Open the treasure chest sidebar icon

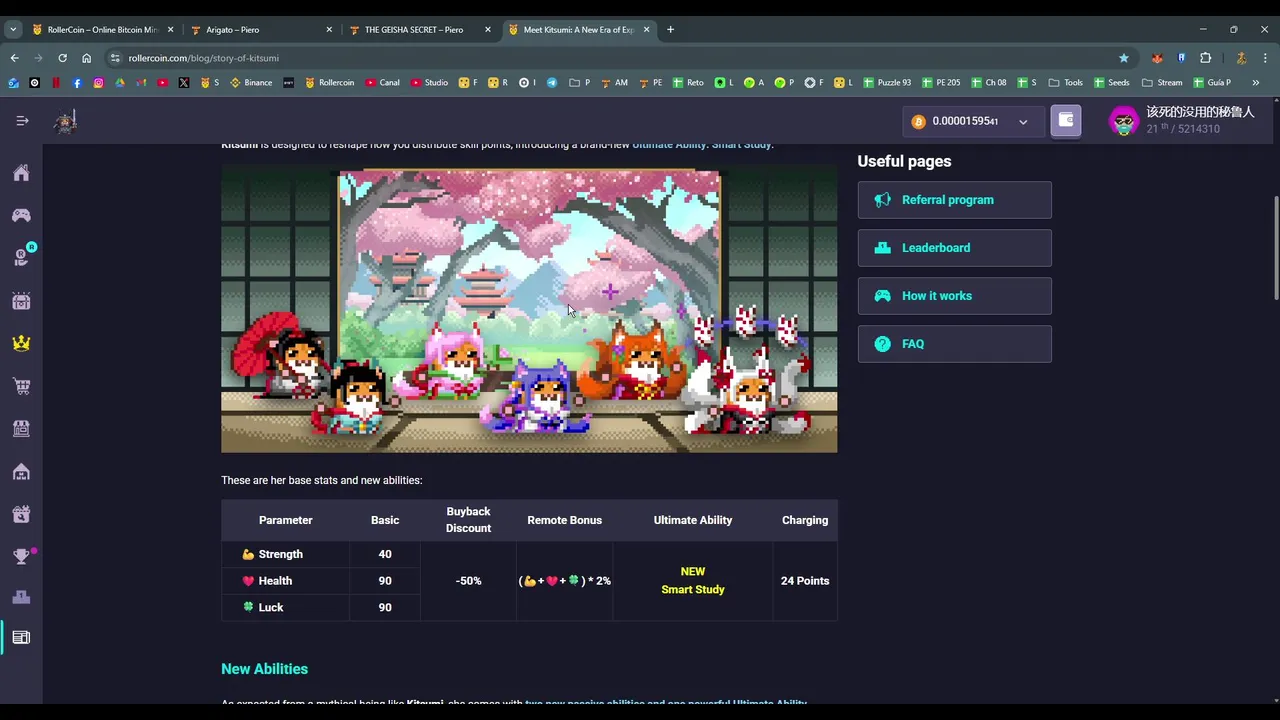coord(21,301)
